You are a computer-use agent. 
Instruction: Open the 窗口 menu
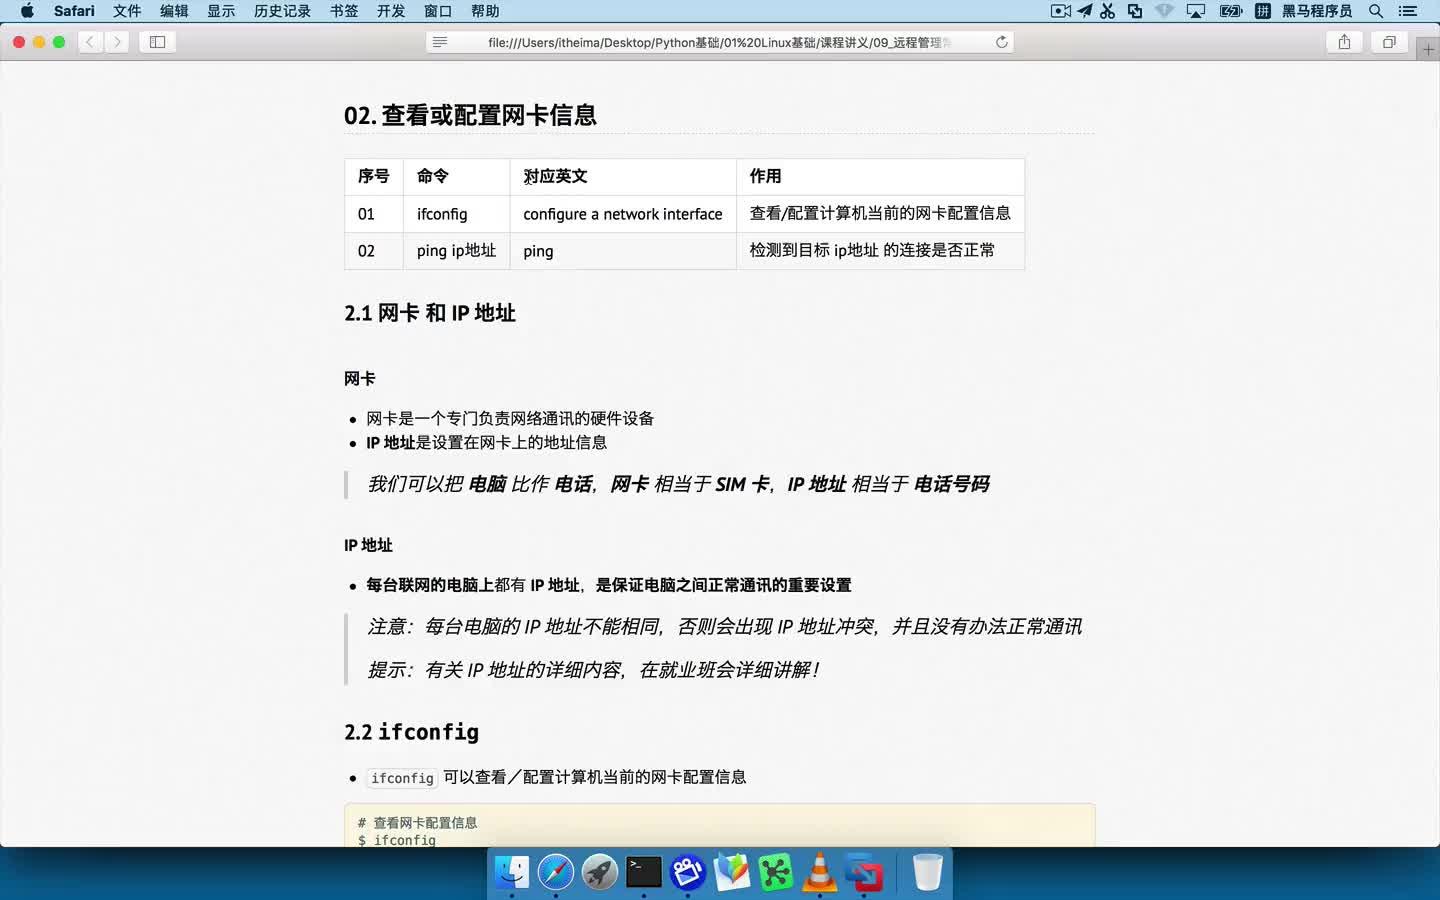coord(438,11)
